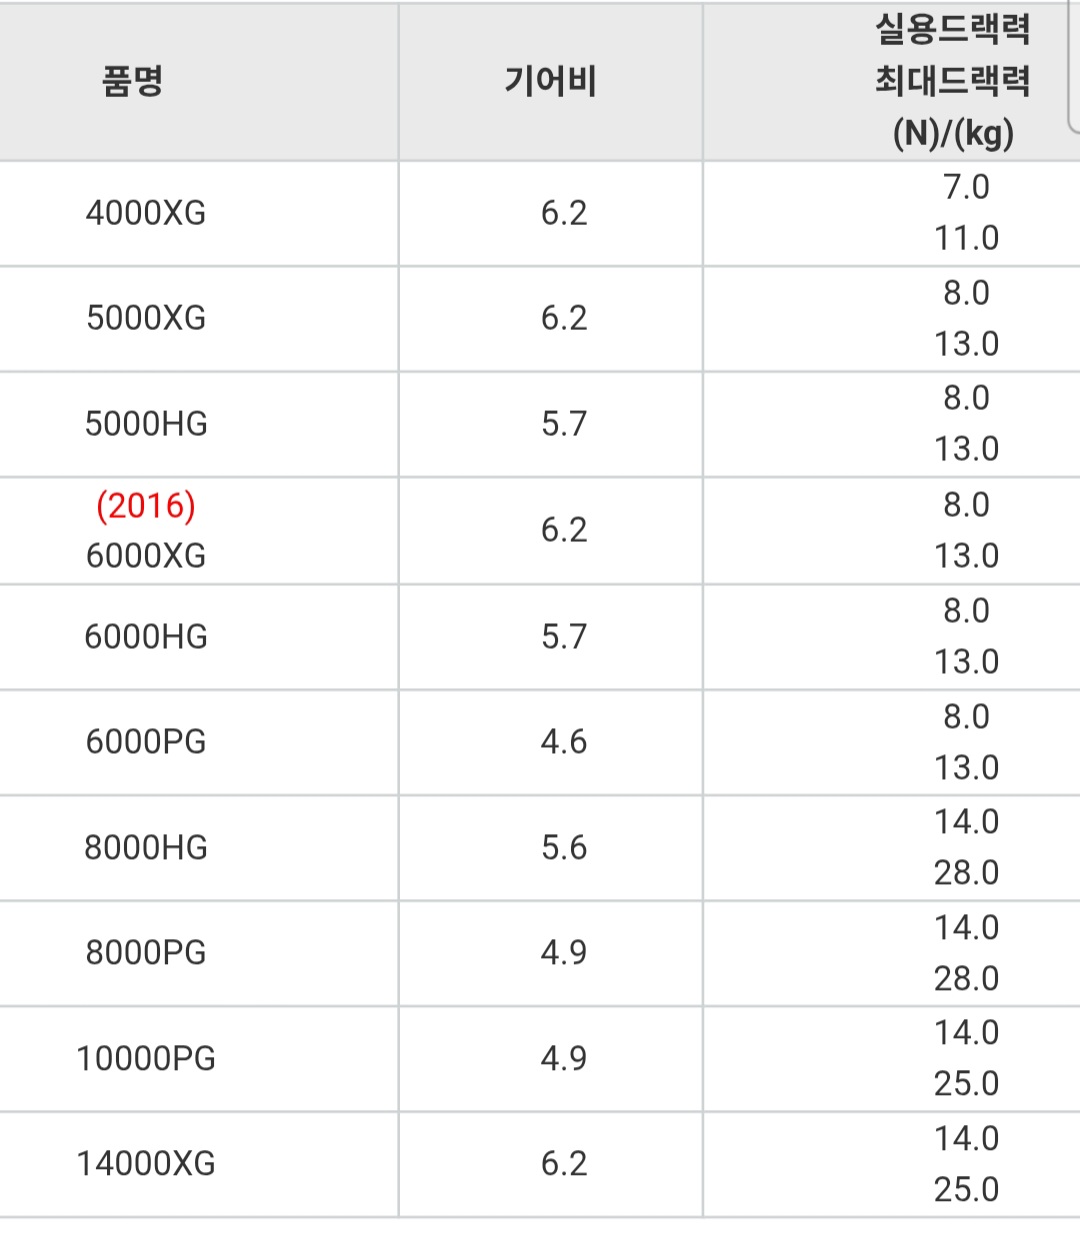
Task: Click the 25.0 max drag for 14000XG
Action: (966, 1189)
